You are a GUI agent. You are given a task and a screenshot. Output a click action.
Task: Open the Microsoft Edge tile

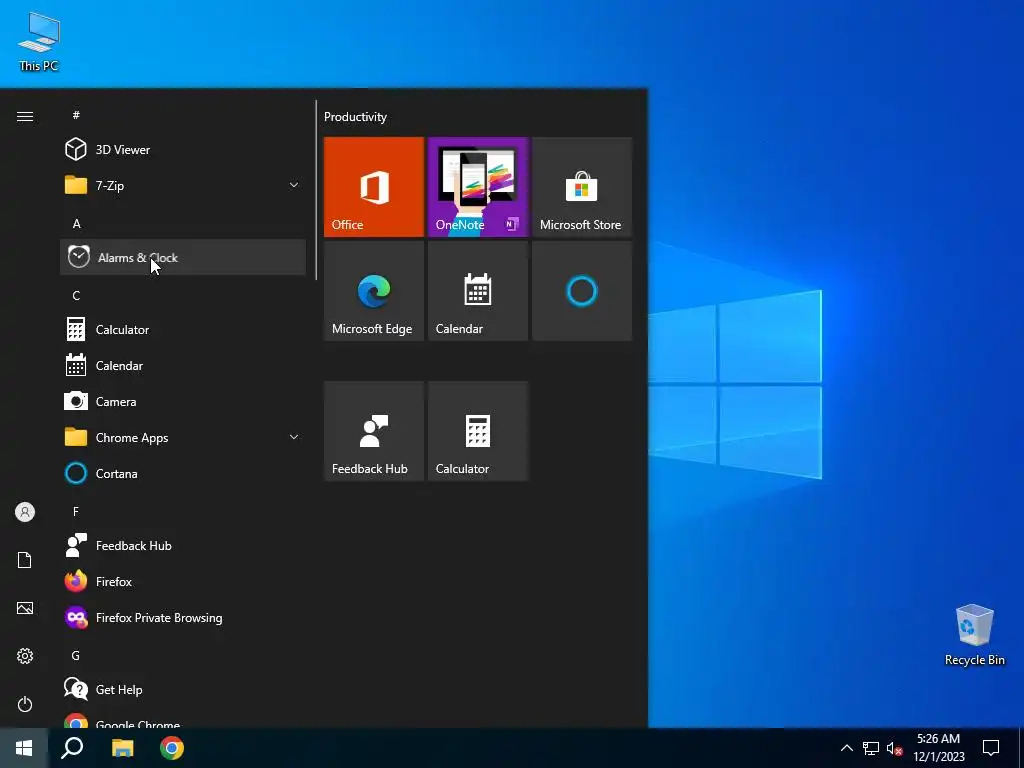(x=374, y=291)
